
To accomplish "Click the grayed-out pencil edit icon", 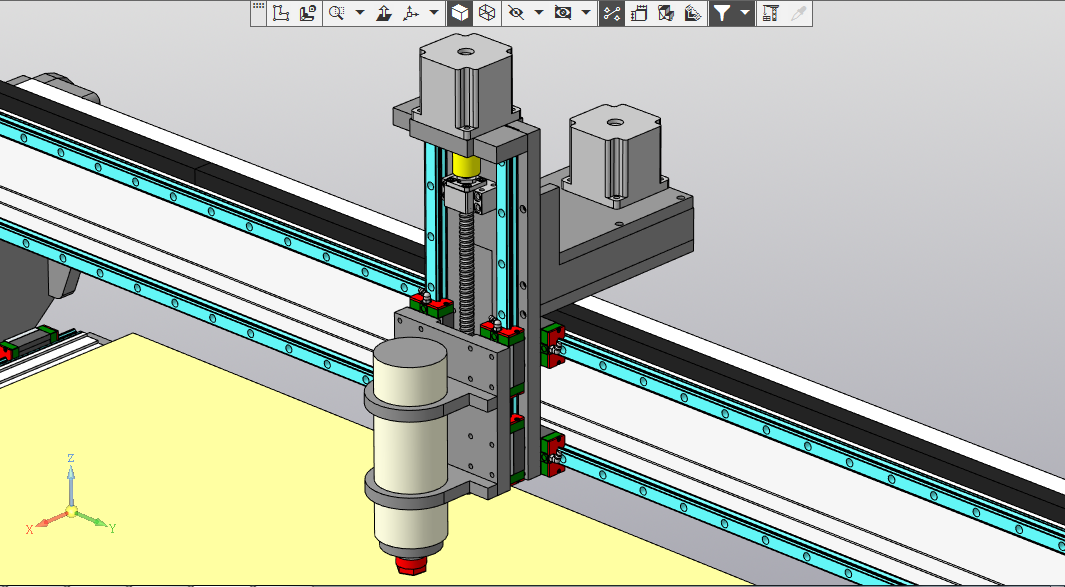I will (x=798, y=13).
